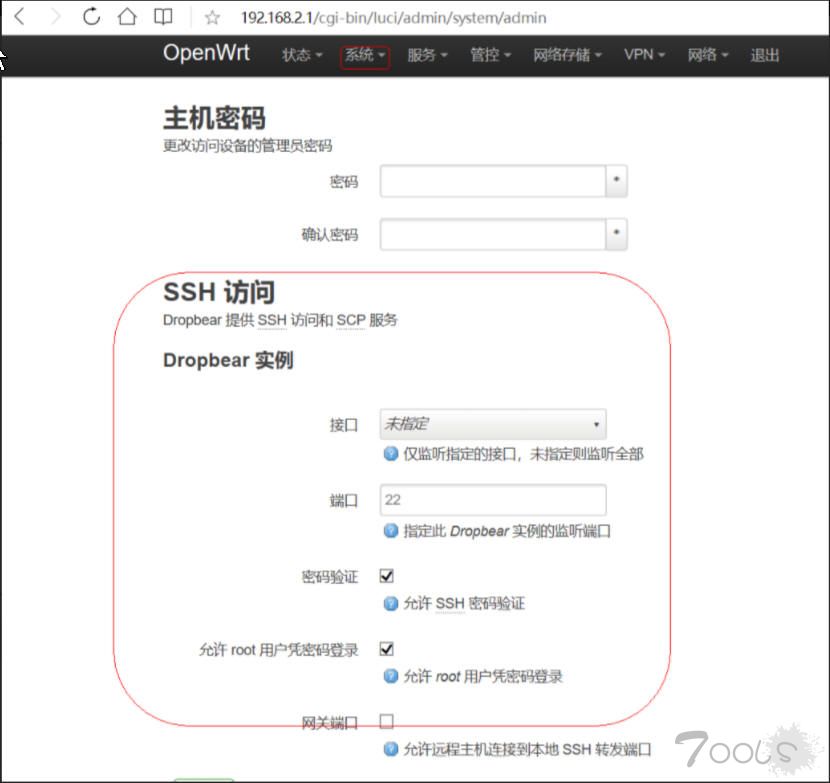Enable the 网关端口 checkbox
The image size is (830, 783).
tap(387, 722)
